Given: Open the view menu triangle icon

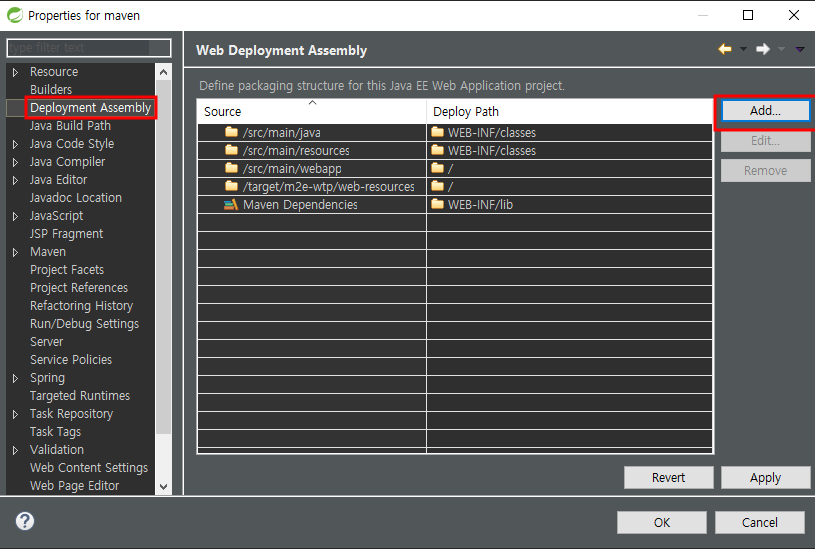Looking at the screenshot, I should pyautogui.click(x=800, y=49).
